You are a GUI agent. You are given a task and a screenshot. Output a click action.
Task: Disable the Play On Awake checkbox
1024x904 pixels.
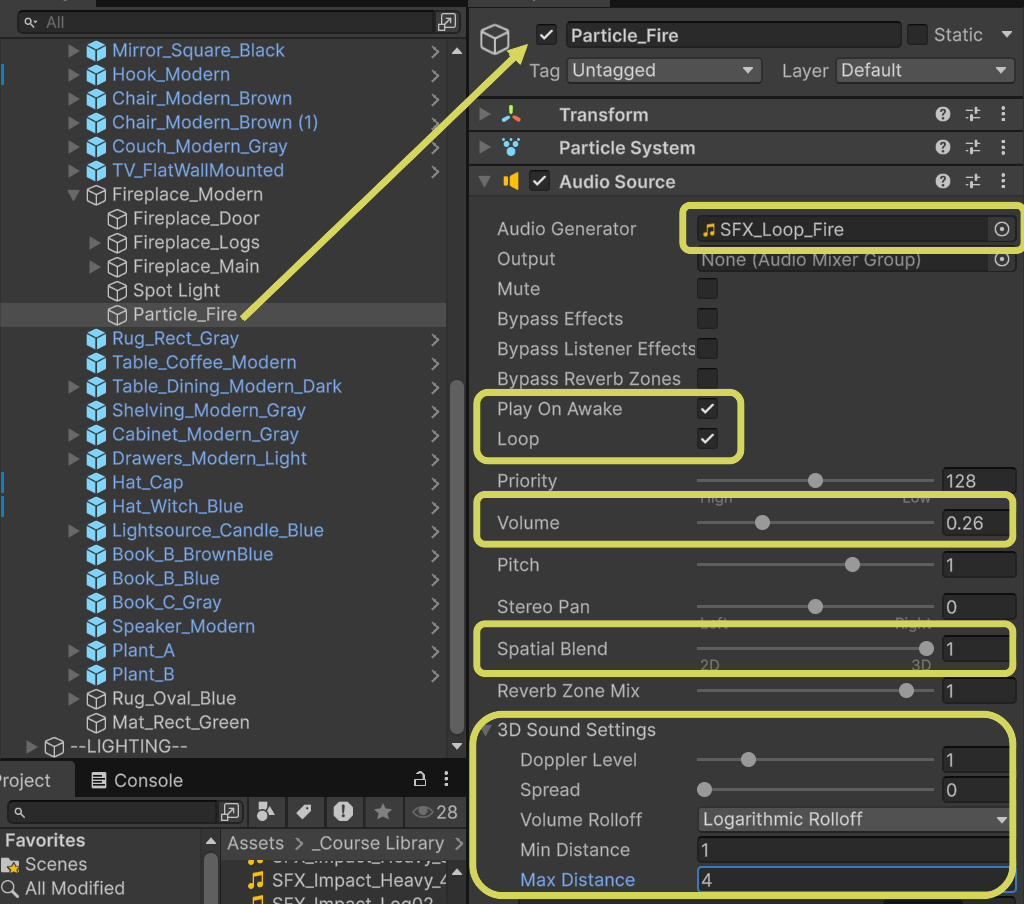pyautogui.click(x=707, y=409)
